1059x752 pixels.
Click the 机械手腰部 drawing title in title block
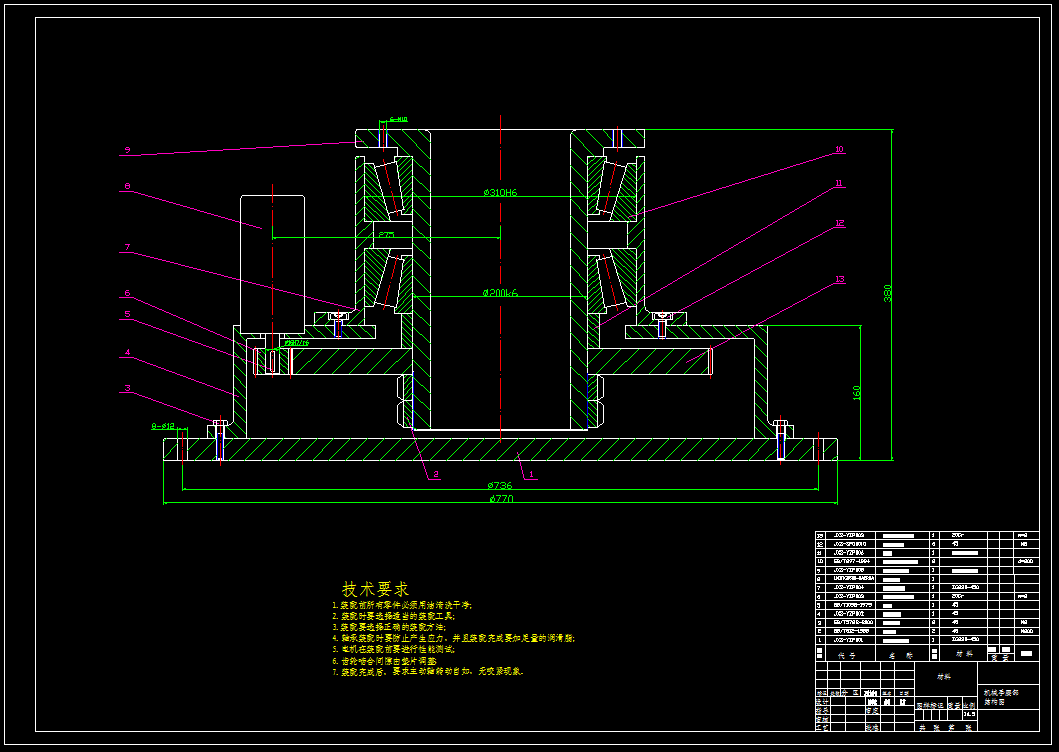pyautogui.click(x=1001, y=693)
